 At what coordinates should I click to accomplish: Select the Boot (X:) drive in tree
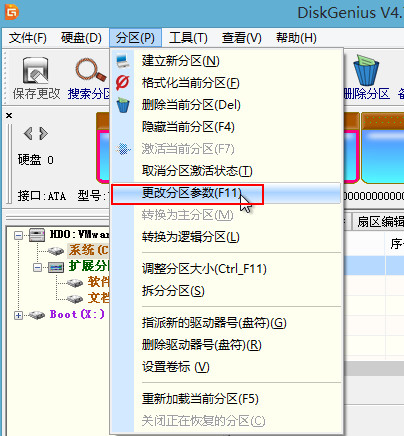(x=77, y=314)
